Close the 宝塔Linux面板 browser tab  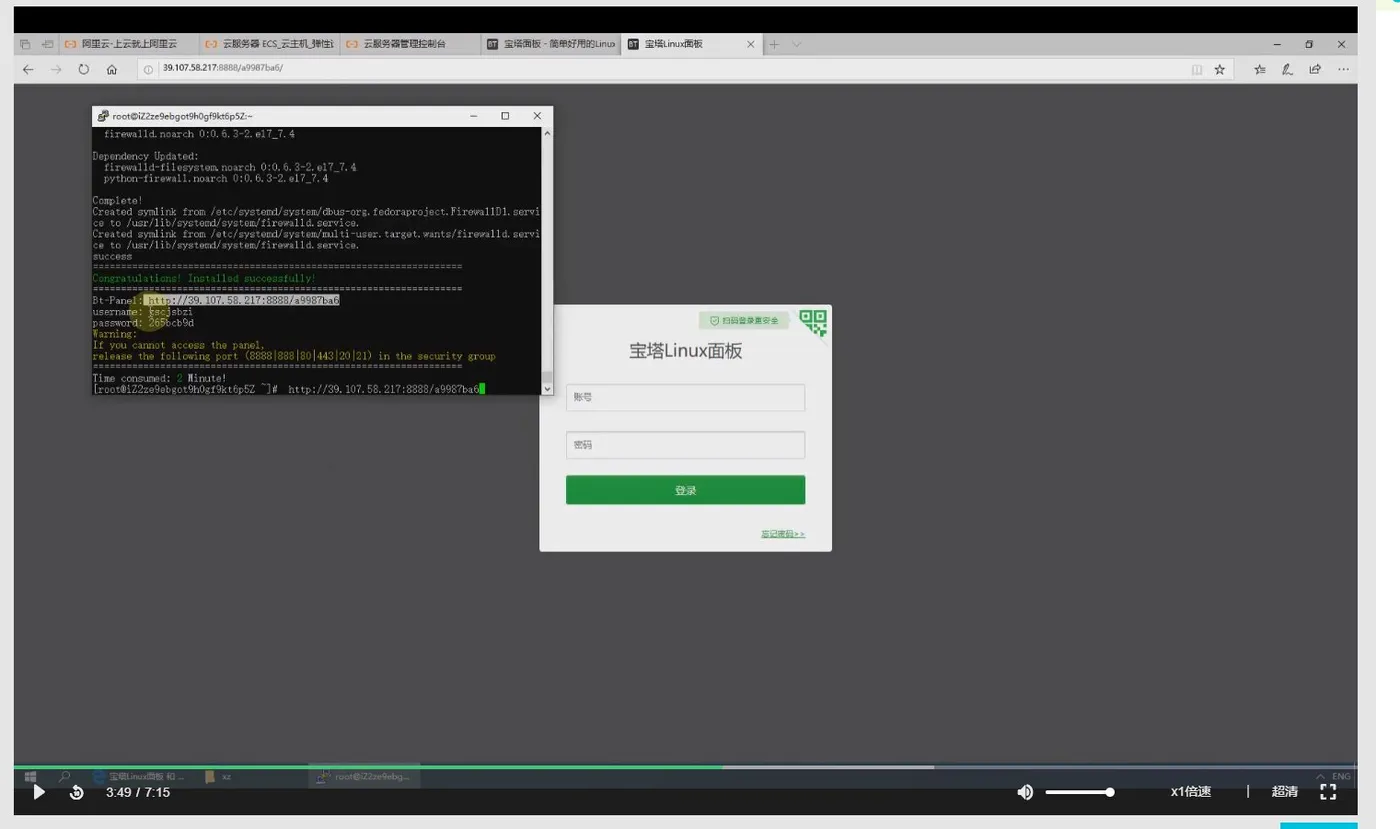pos(751,44)
